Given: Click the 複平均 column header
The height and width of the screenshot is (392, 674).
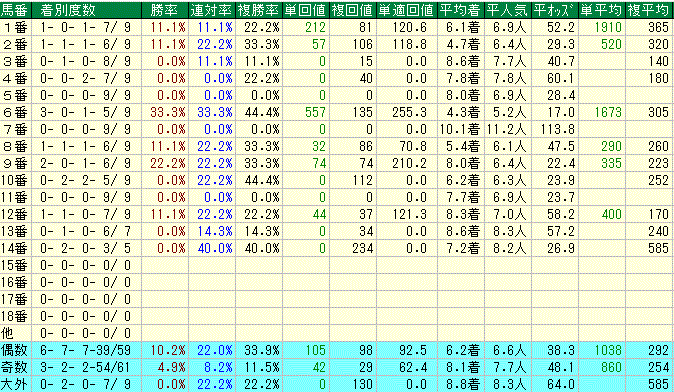Looking at the screenshot, I should (x=649, y=10).
